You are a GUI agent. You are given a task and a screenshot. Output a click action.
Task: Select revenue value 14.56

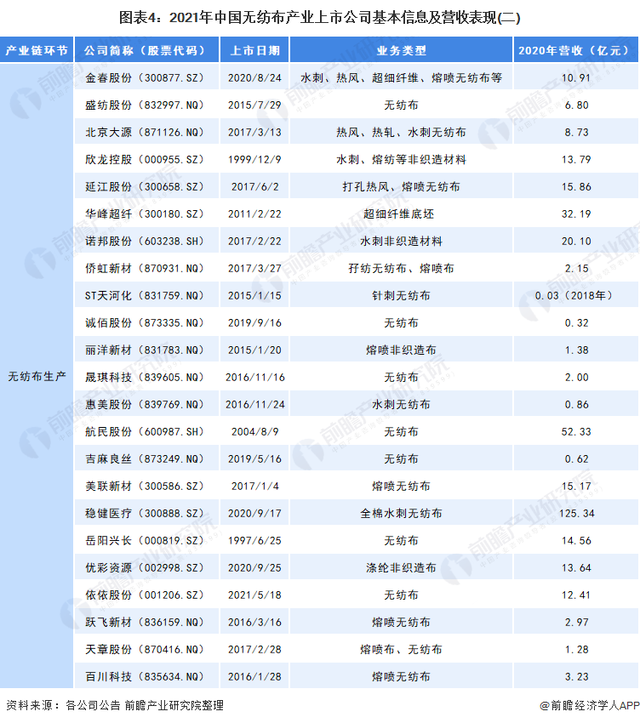point(576,540)
